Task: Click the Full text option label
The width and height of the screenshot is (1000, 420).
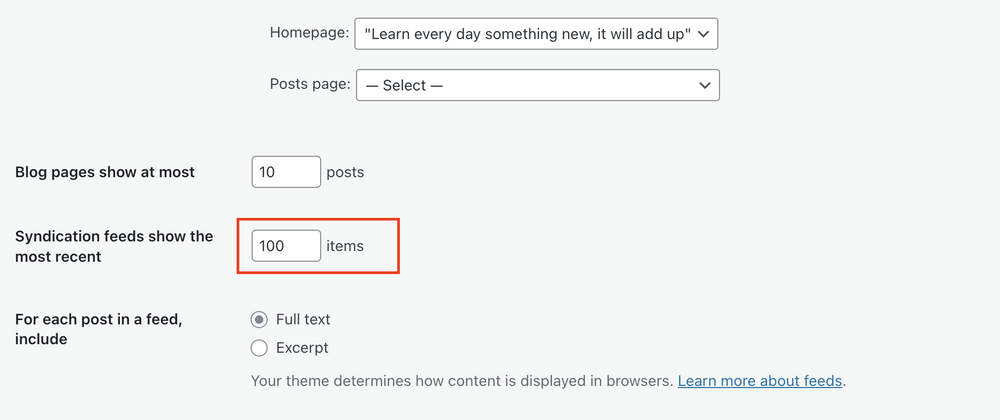Action: tap(303, 320)
